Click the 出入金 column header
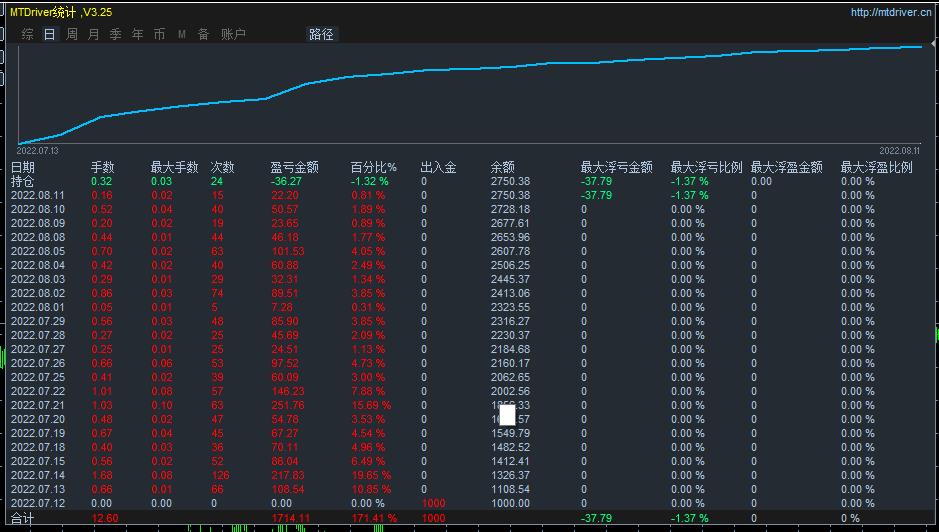The height and width of the screenshot is (532, 939). point(438,167)
